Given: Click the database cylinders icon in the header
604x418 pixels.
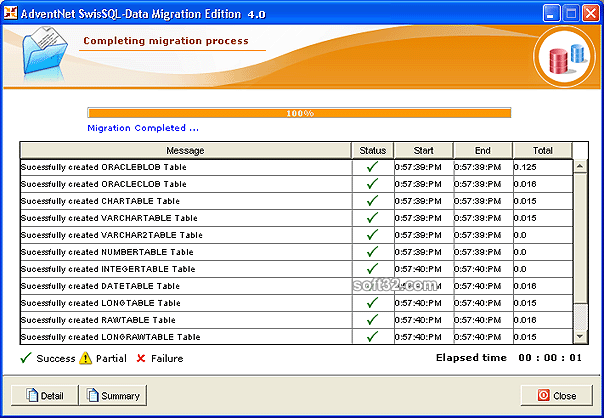Looking at the screenshot, I should (x=565, y=57).
